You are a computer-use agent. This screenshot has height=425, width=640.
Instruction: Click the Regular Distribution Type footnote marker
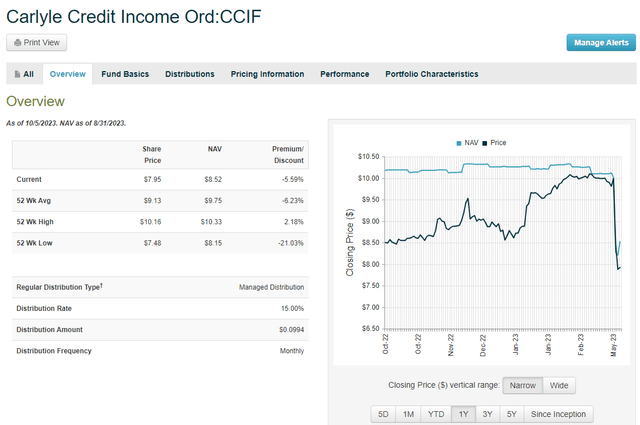point(101,286)
